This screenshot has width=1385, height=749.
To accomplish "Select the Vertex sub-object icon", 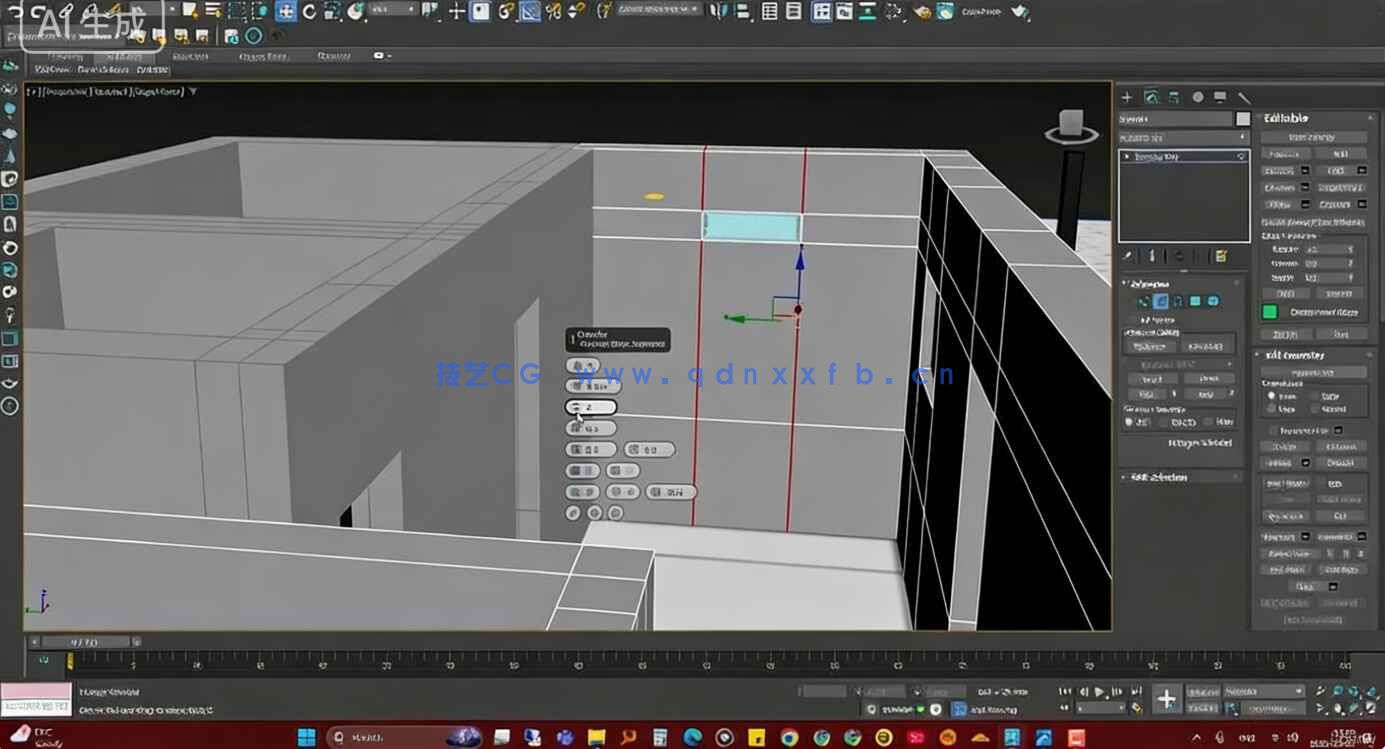I will [x=1144, y=301].
